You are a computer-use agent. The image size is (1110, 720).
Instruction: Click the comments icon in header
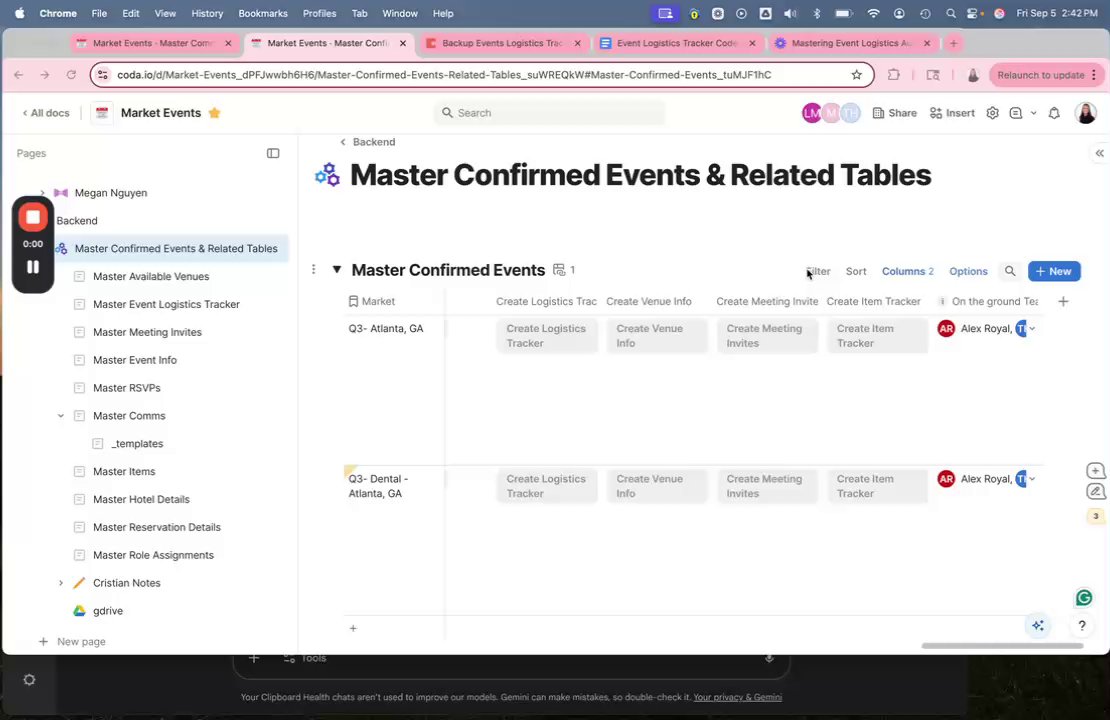tap(1016, 113)
